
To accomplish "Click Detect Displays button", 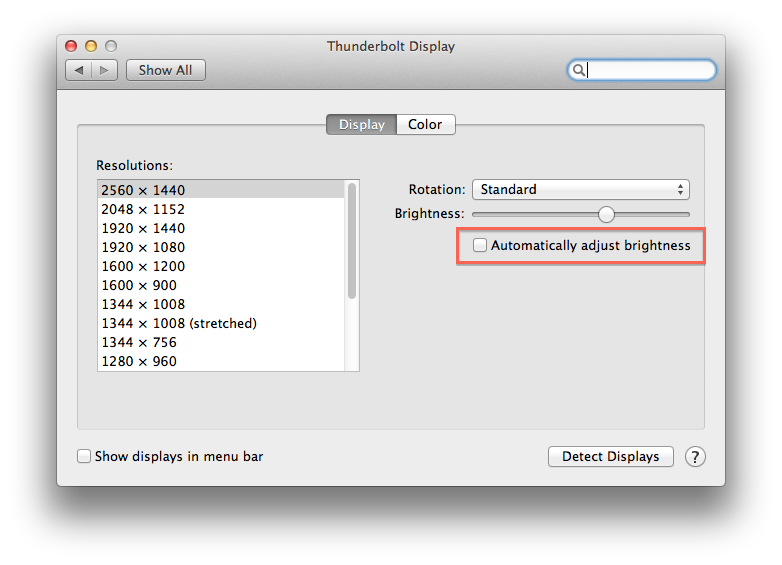I will (x=610, y=456).
